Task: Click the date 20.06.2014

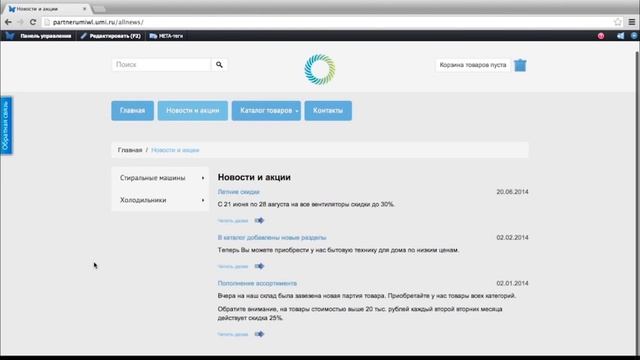Action: (512, 192)
